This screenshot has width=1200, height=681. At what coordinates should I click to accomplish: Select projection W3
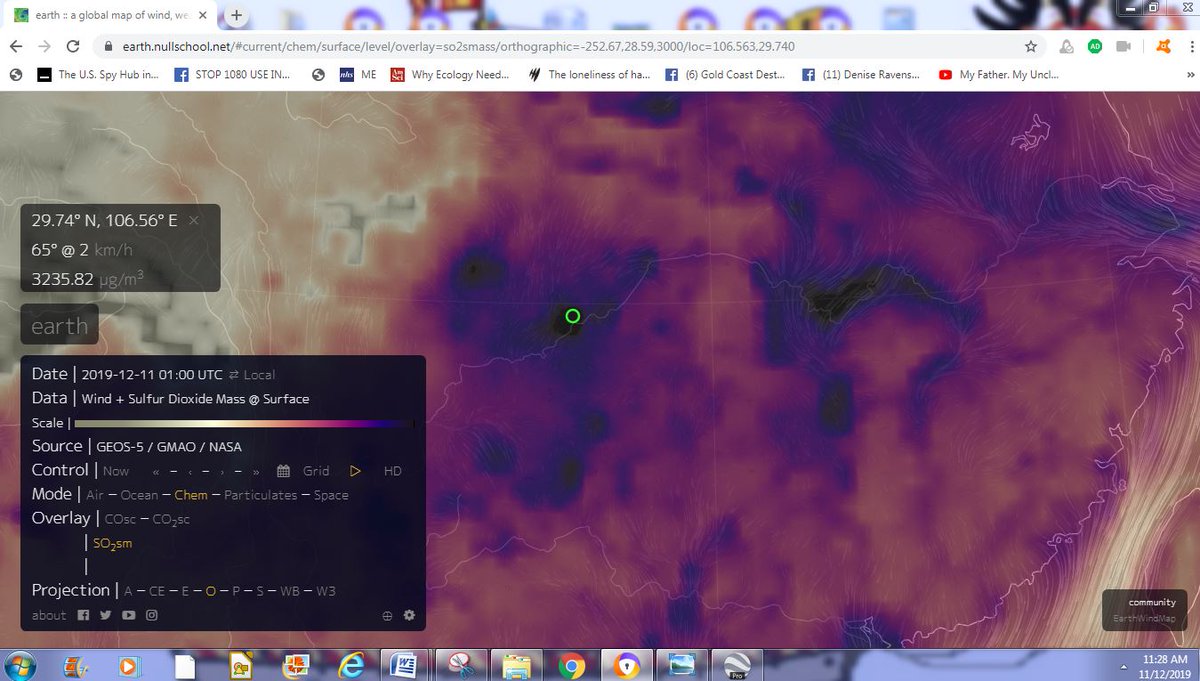click(x=326, y=591)
